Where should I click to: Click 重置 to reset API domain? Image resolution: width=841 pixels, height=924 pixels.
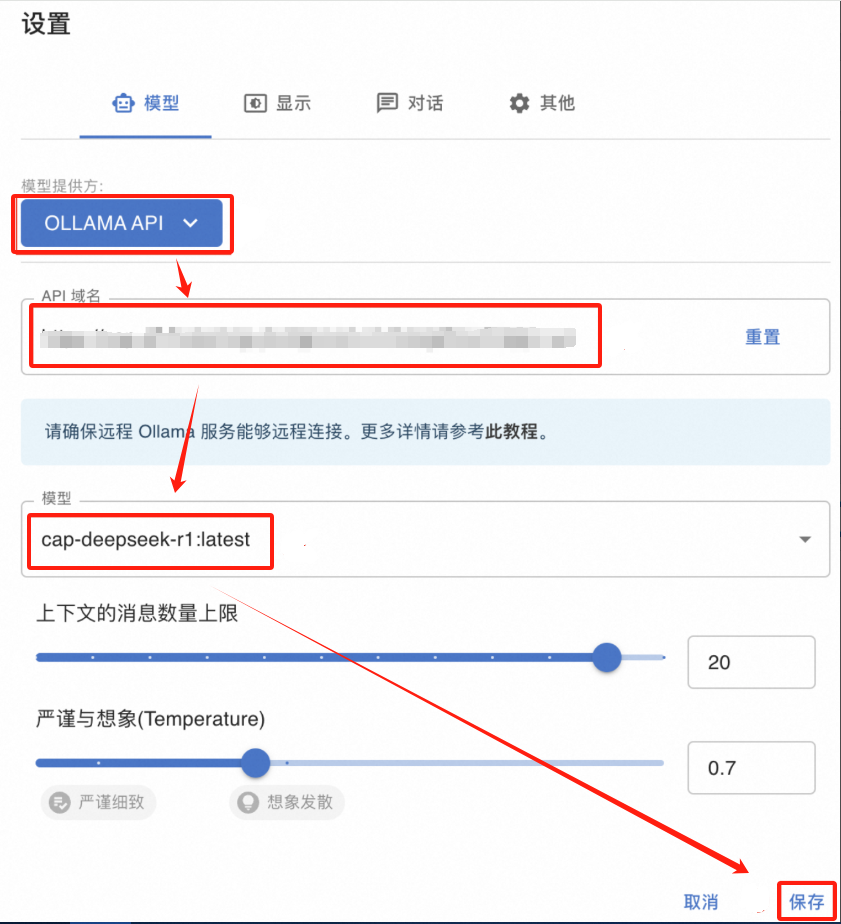(x=762, y=337)
